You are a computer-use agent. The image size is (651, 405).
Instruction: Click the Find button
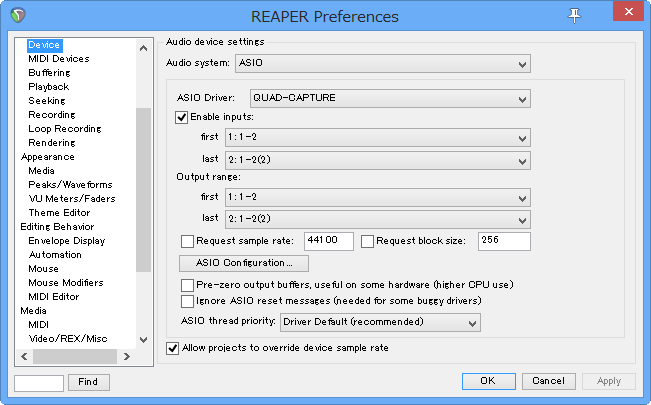88,382
